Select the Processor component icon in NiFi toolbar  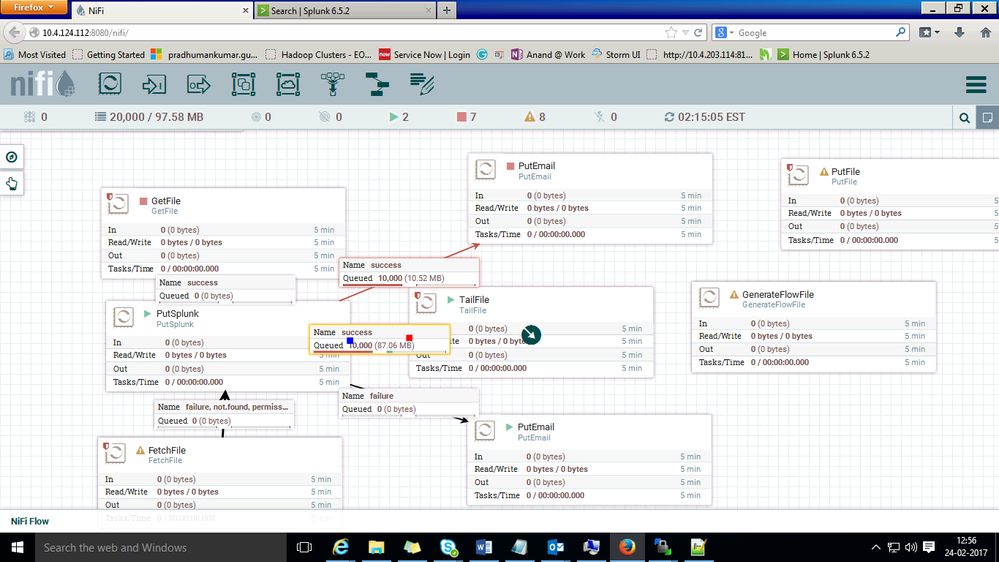click(x=110, y=84)
